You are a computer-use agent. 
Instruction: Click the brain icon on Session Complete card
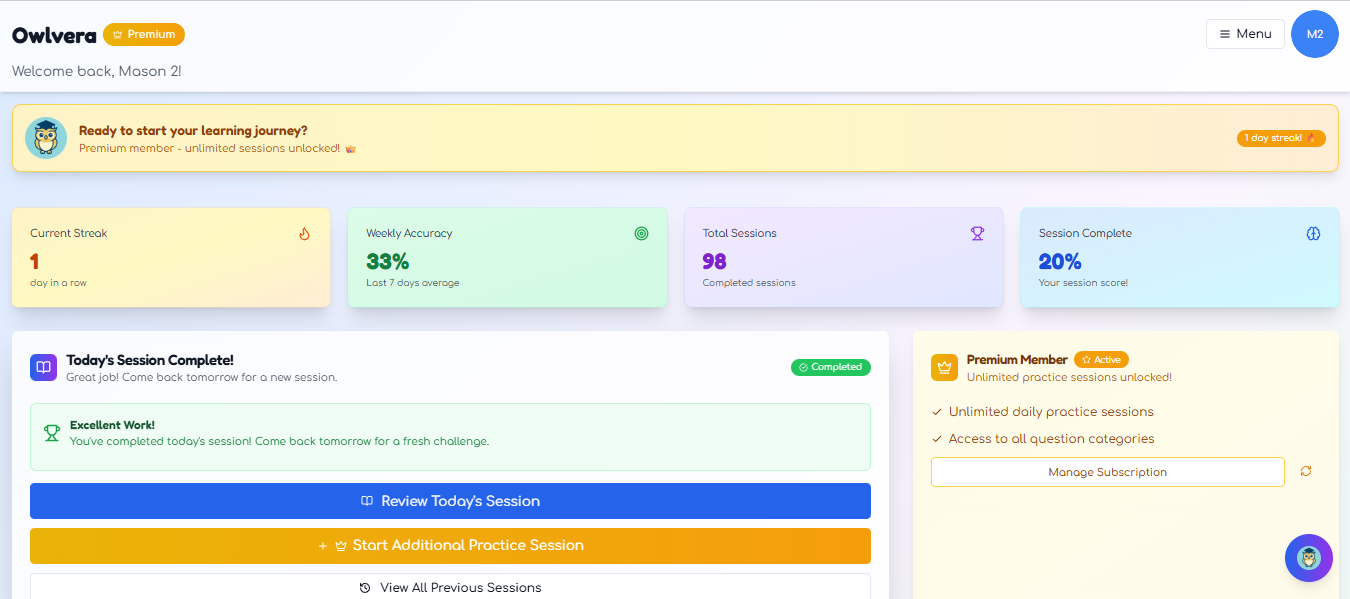pos(1313,233)
